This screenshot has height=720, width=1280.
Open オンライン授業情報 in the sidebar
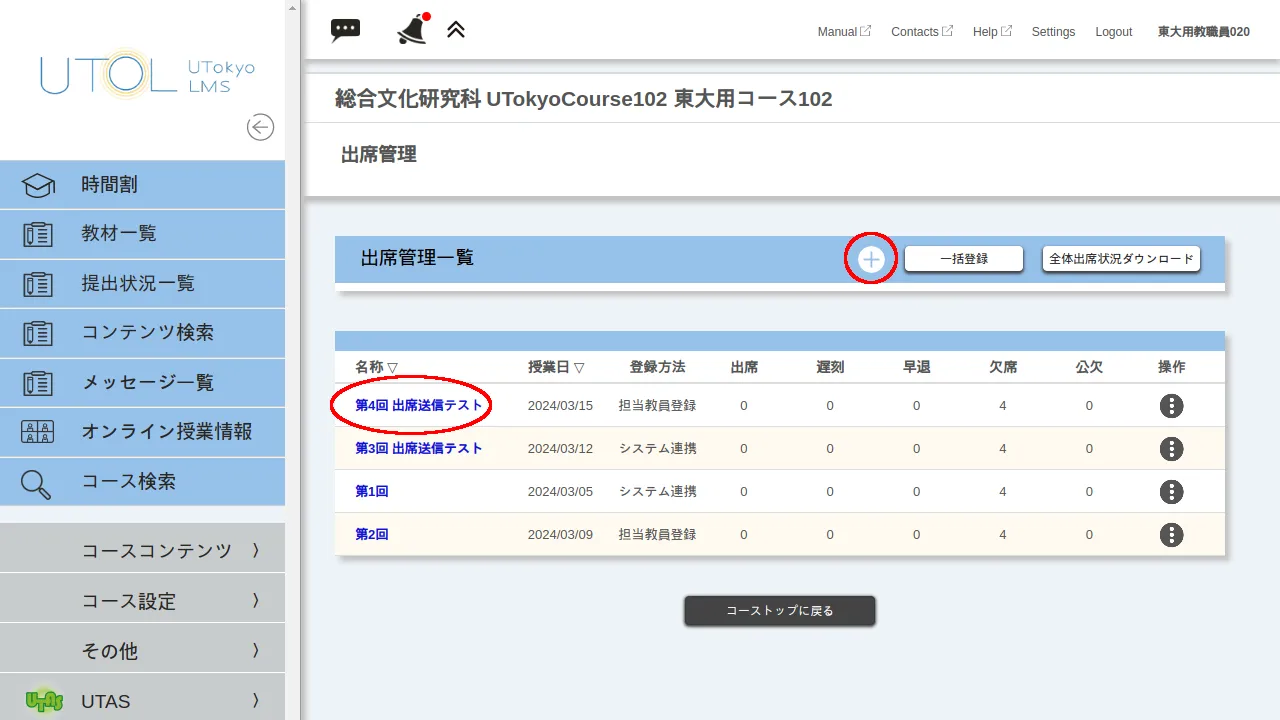pyautogui.click(x=142, y=432)
